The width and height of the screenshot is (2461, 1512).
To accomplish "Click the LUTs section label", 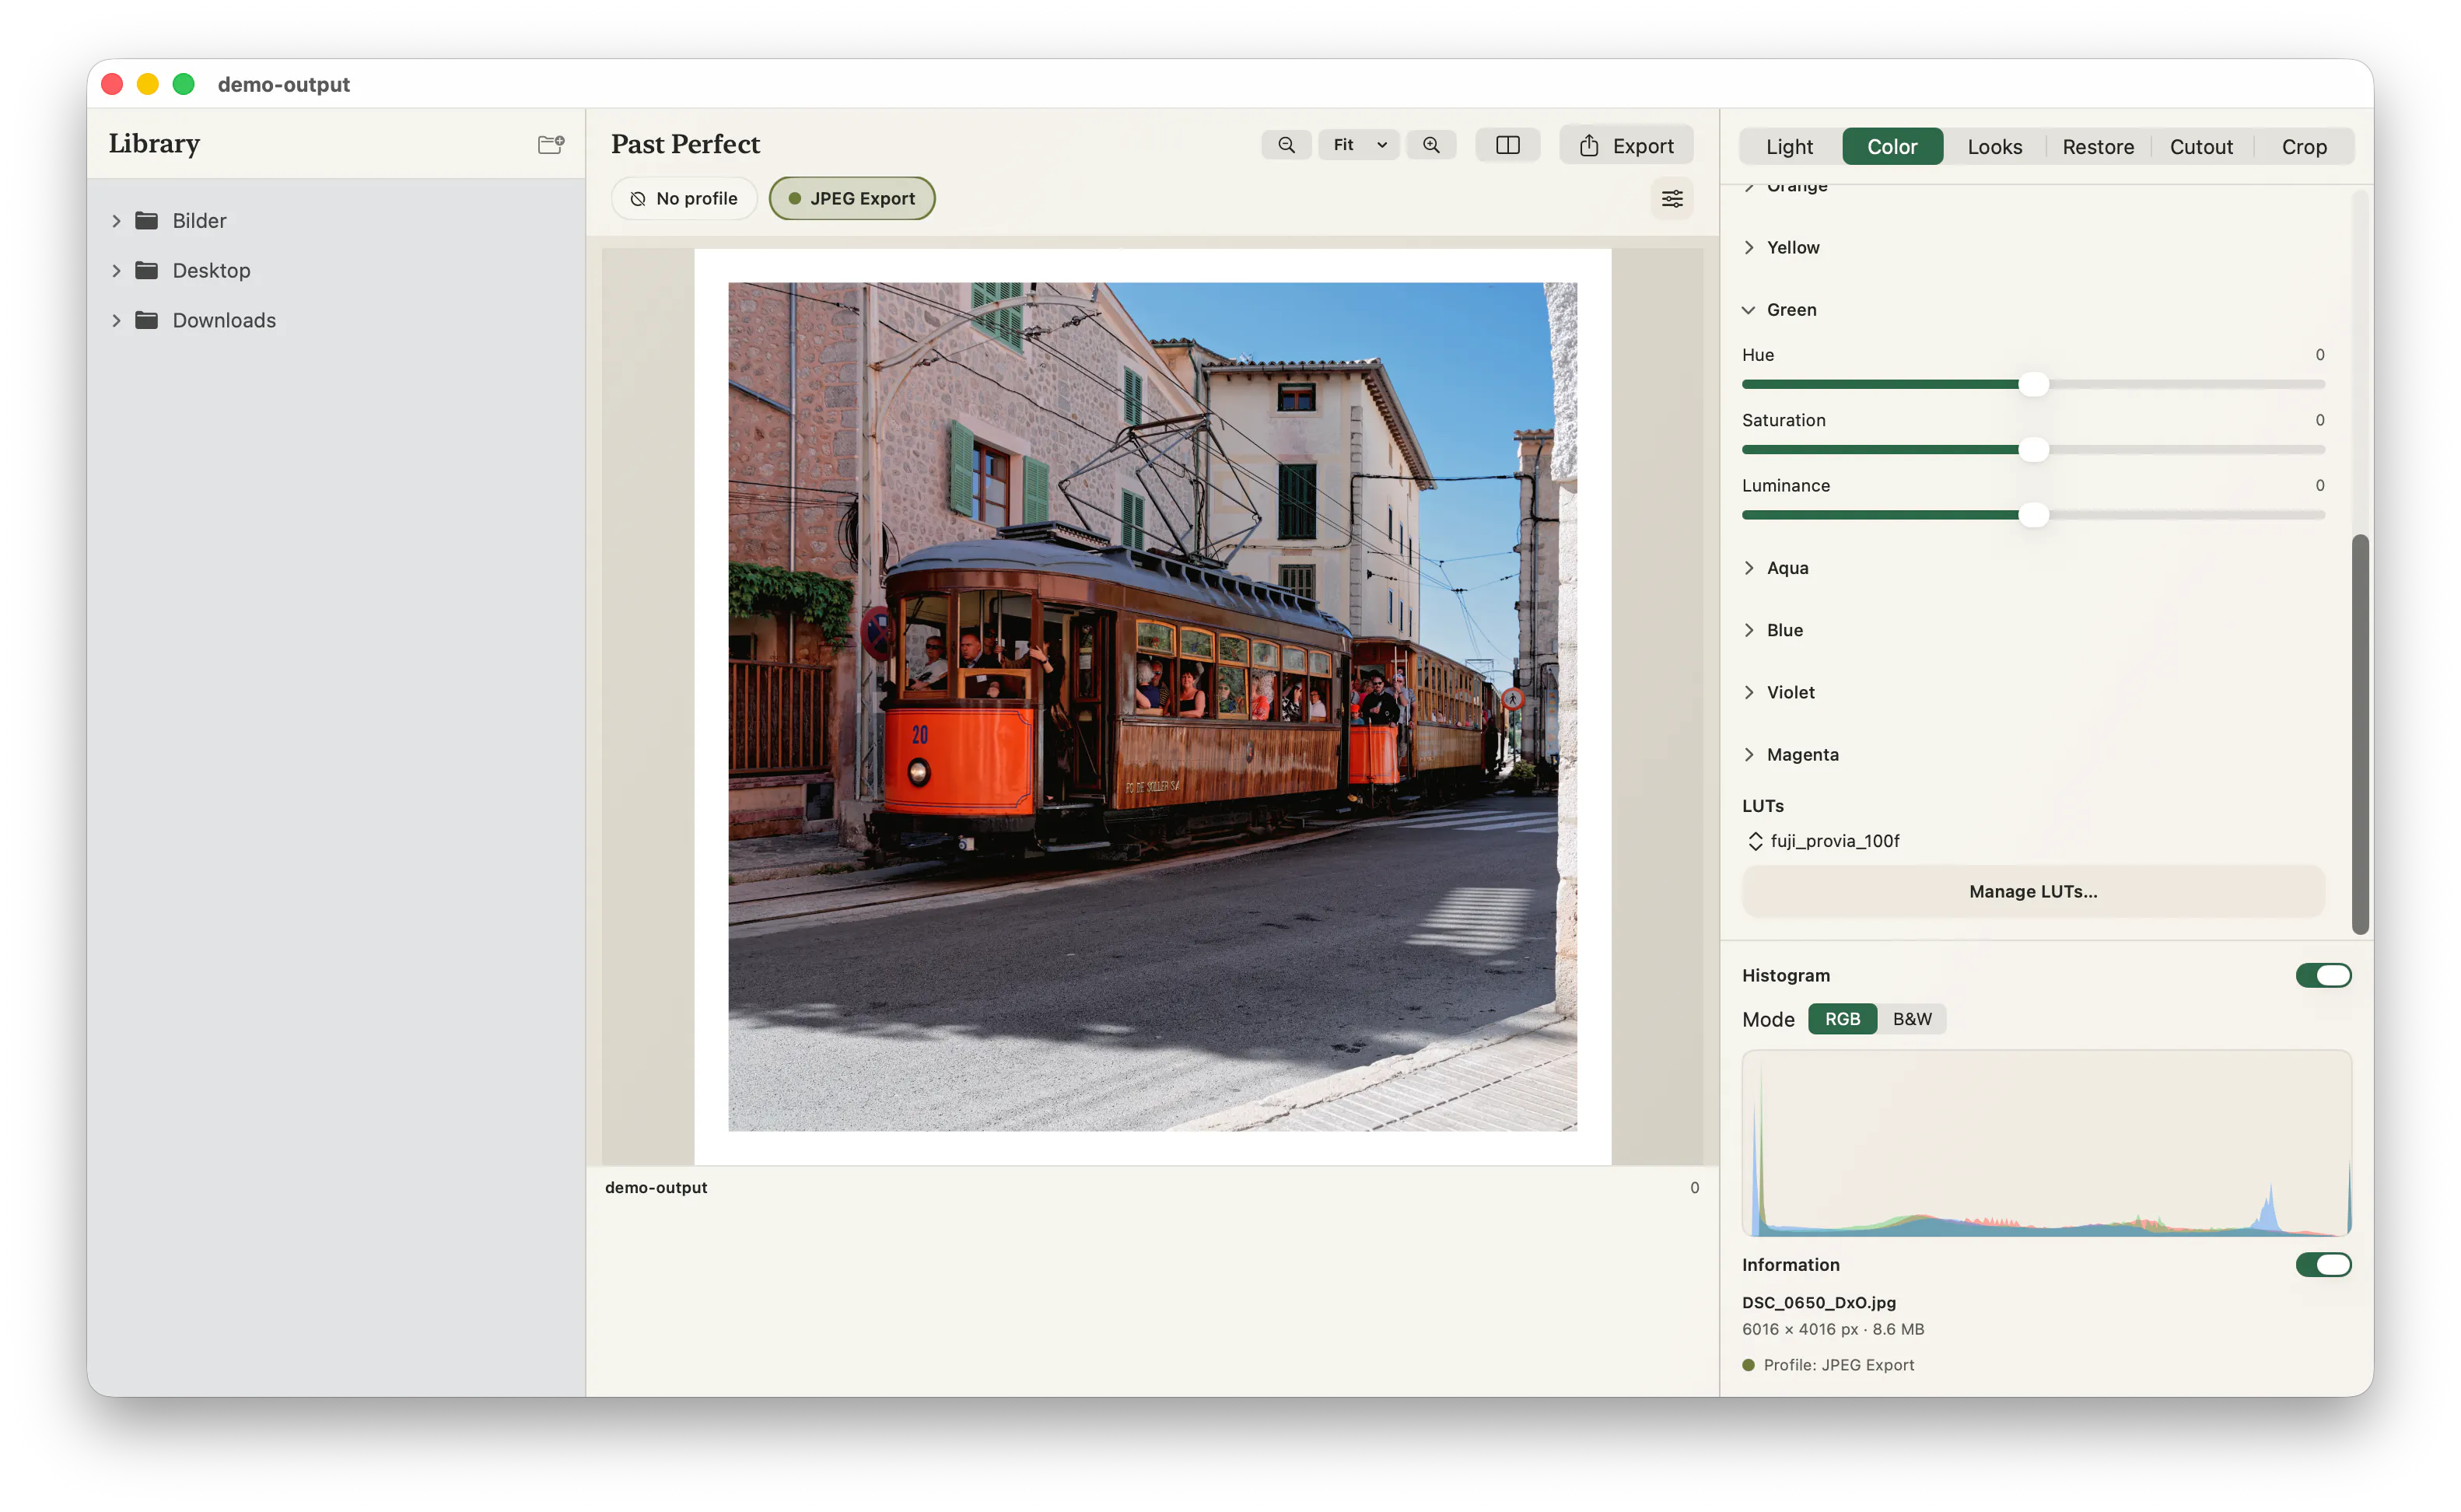I will click(1762, 806).
